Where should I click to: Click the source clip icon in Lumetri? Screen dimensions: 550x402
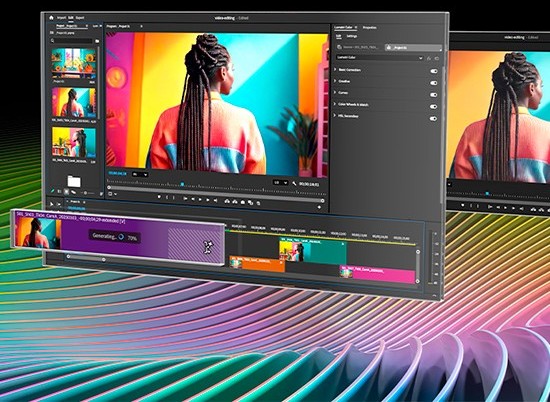point(339,46)
